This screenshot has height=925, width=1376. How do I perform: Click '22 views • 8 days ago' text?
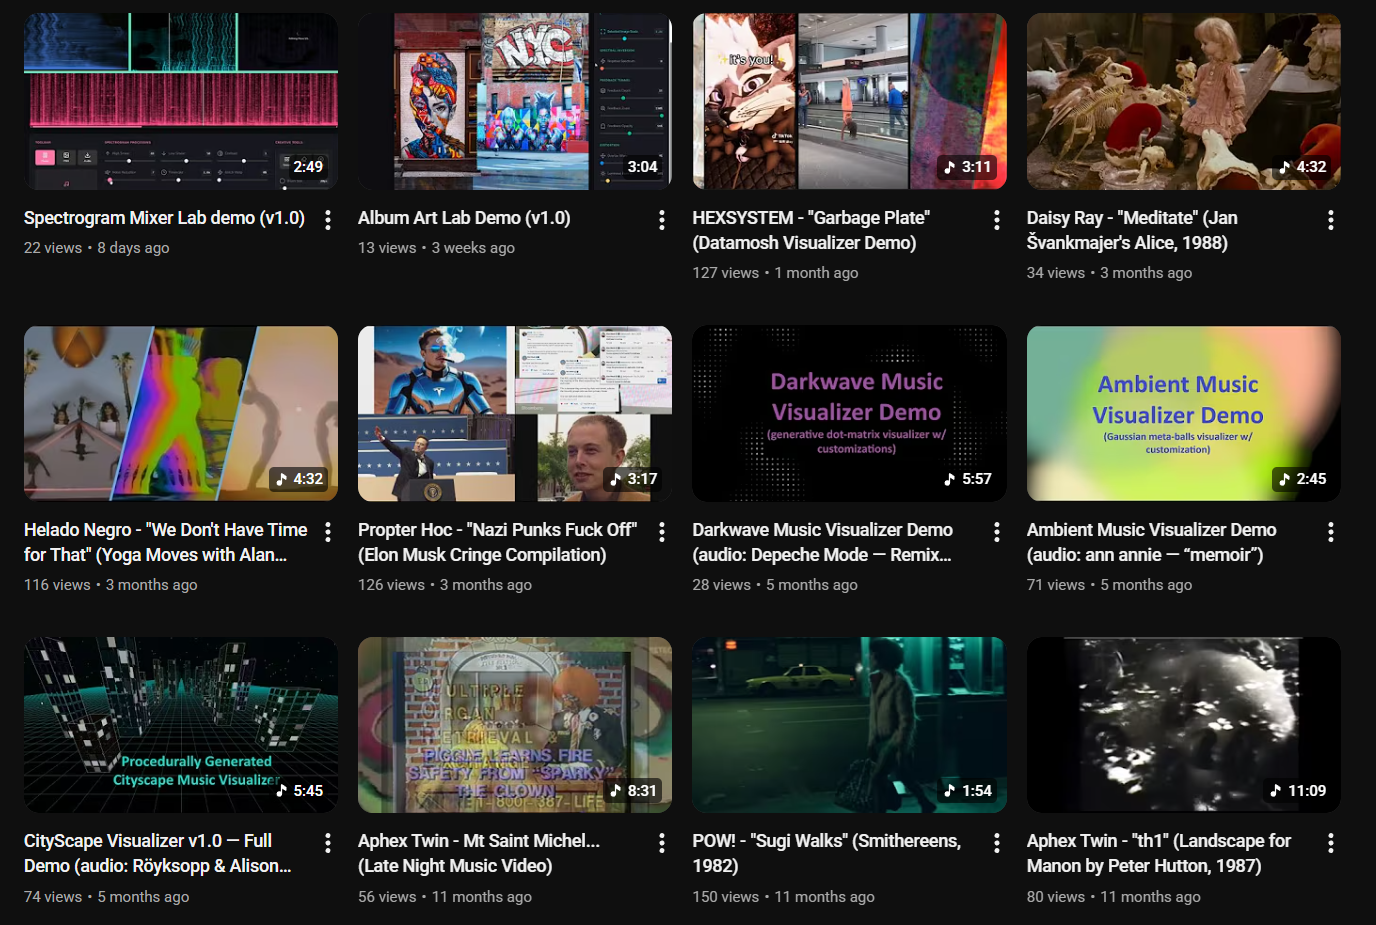97,248
